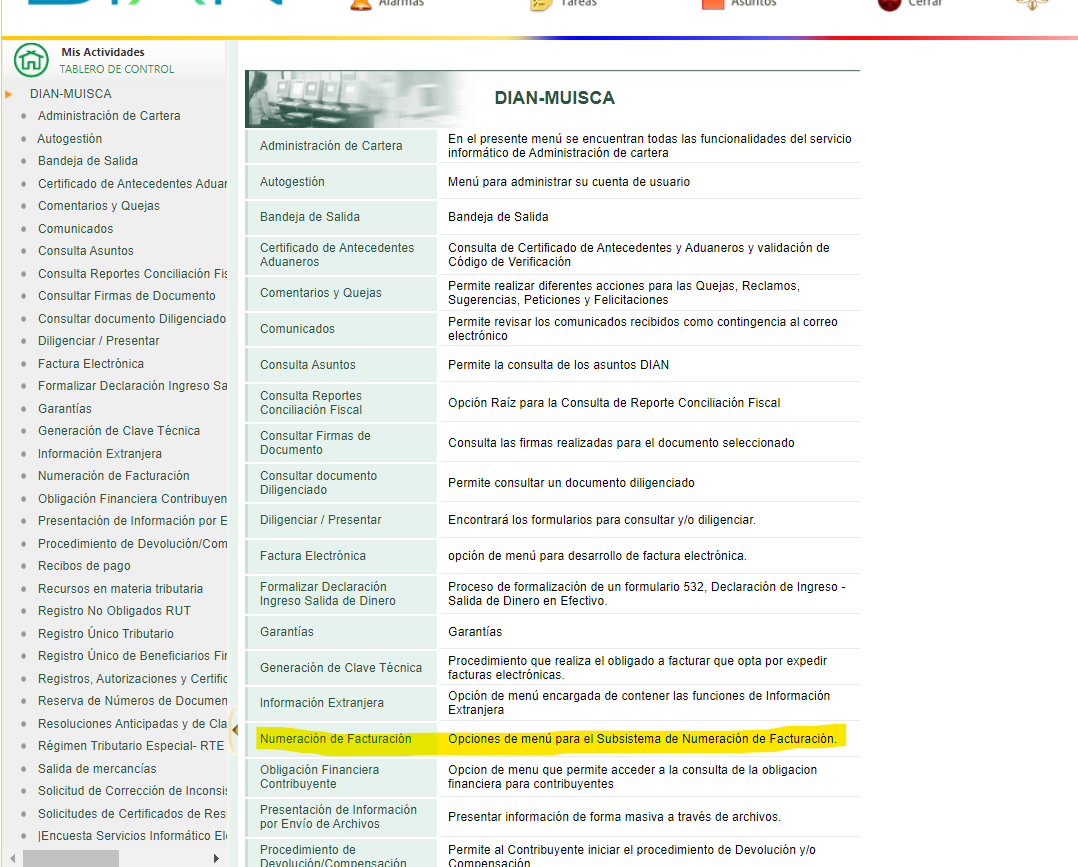The width and height of the screenshot is (1078, 867).
Task: Open Certificado de Antecedentes Aduaneros entry
Action: click(337, 254)
